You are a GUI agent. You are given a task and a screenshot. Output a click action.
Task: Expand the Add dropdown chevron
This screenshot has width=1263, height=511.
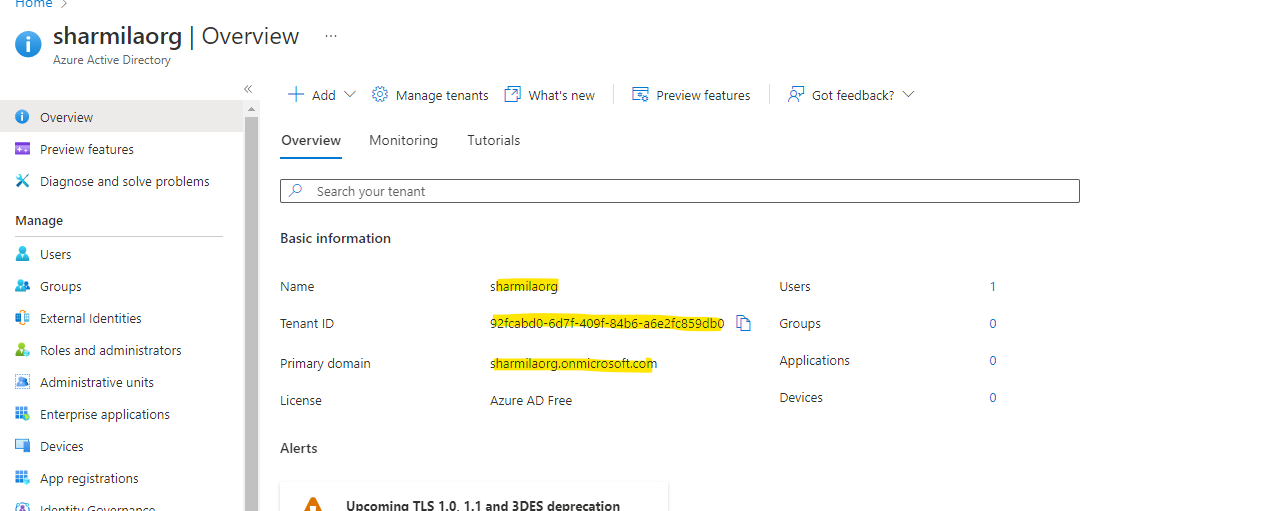click(x=349, y=94)
